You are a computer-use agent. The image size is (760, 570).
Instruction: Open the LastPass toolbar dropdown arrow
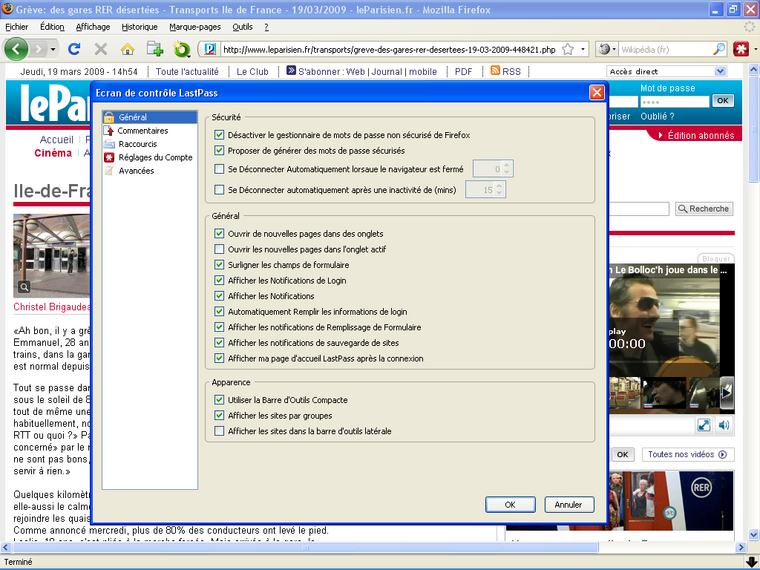[x=755, y=49]
